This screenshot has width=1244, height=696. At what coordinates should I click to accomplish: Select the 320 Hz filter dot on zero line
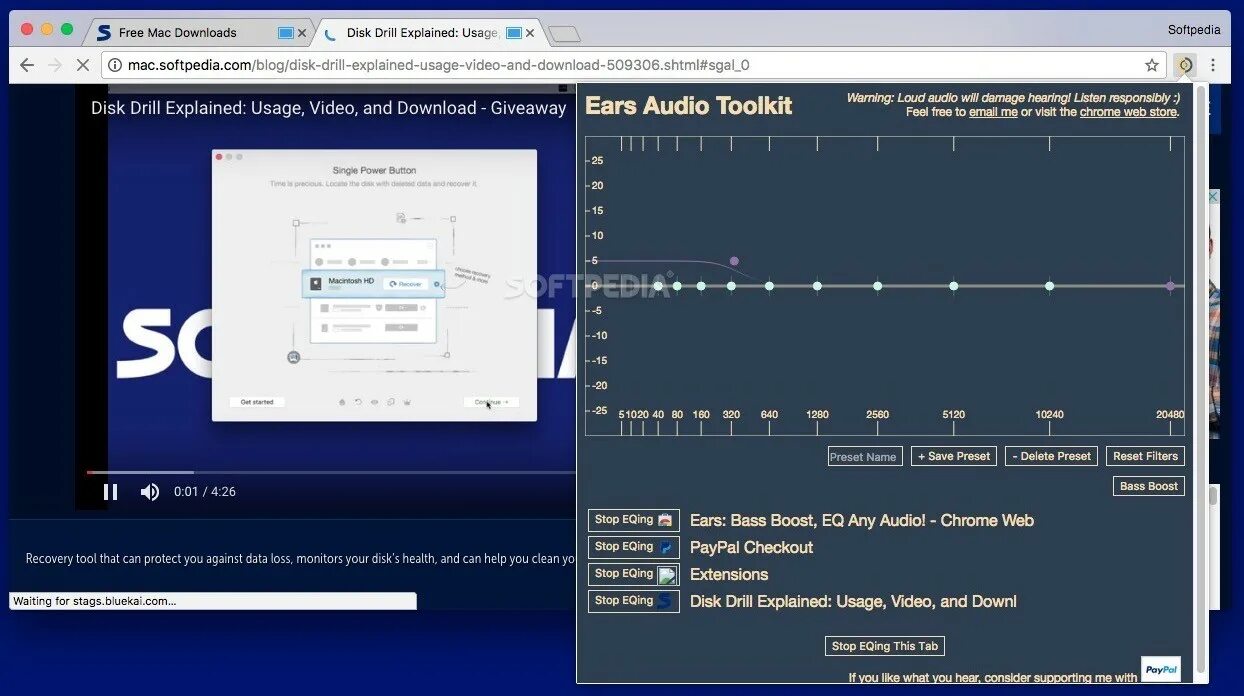point(731,286)
